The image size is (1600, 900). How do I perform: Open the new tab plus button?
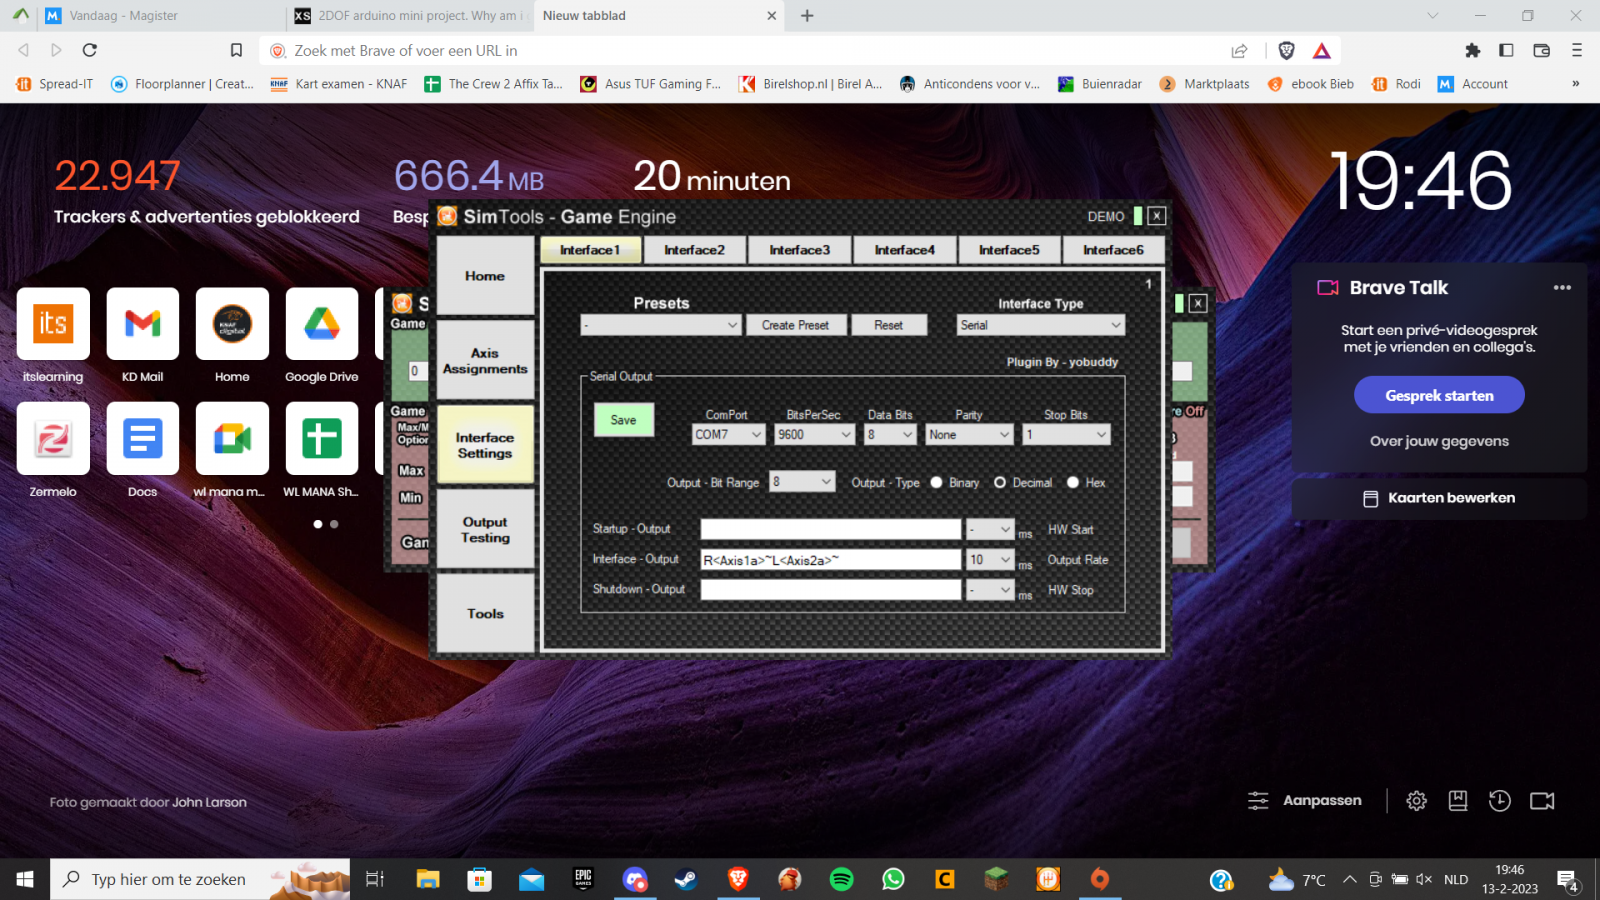click(x=807, y=15)
